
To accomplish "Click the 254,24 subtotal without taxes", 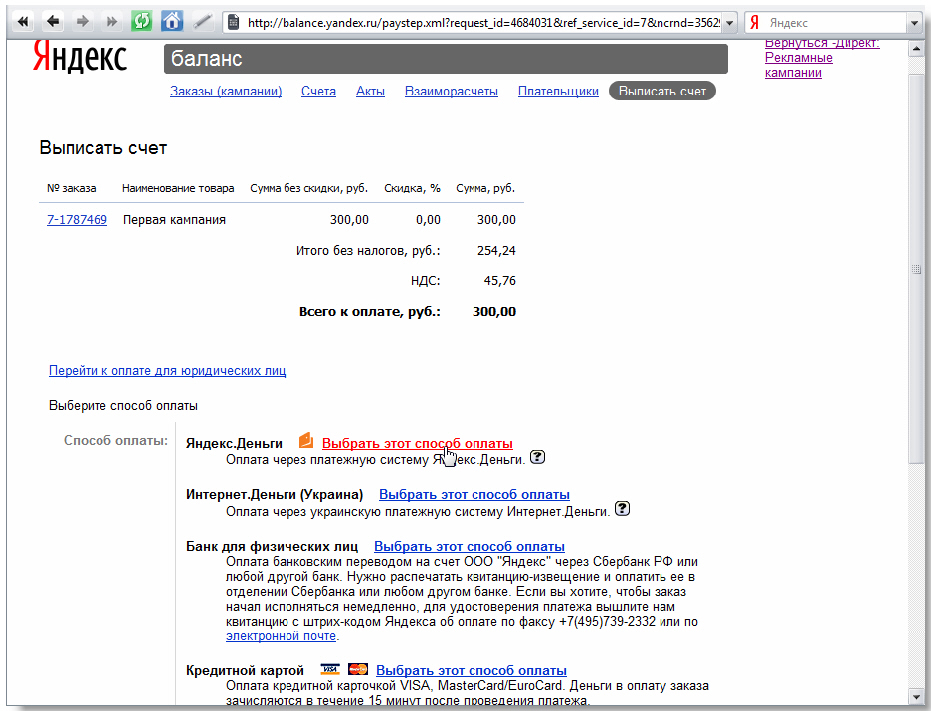I will (496, 251).
